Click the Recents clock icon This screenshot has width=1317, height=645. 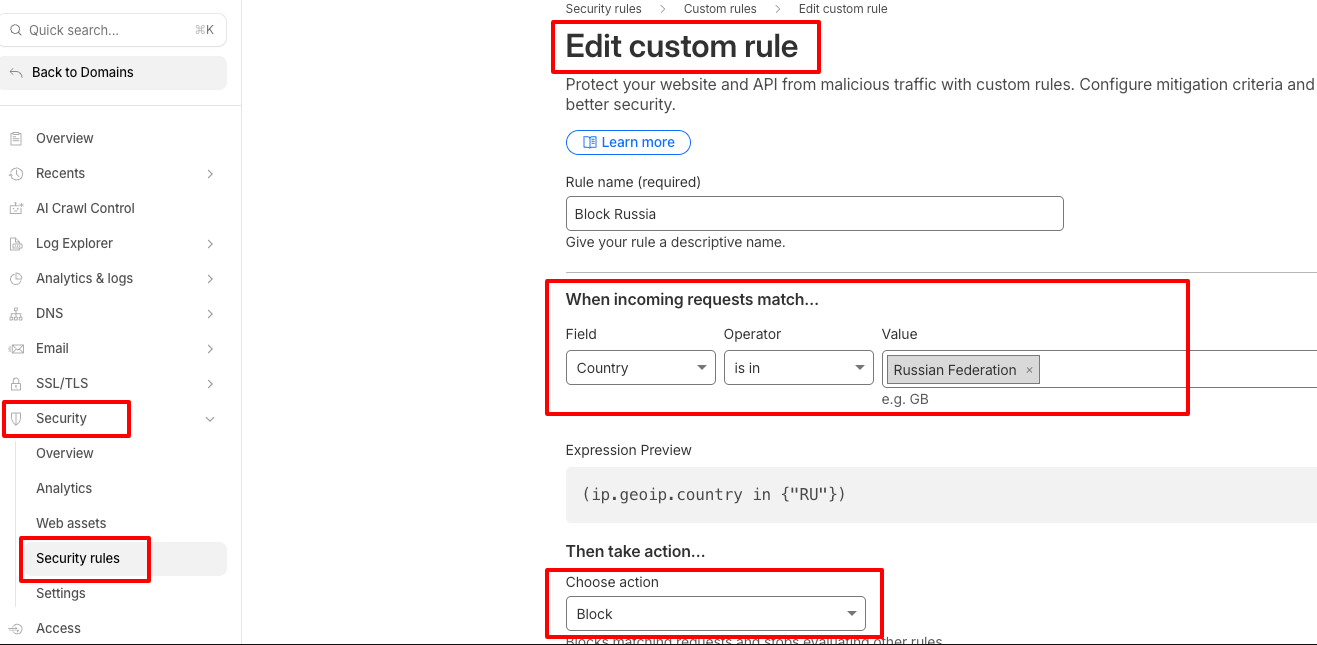pos(16,174)
